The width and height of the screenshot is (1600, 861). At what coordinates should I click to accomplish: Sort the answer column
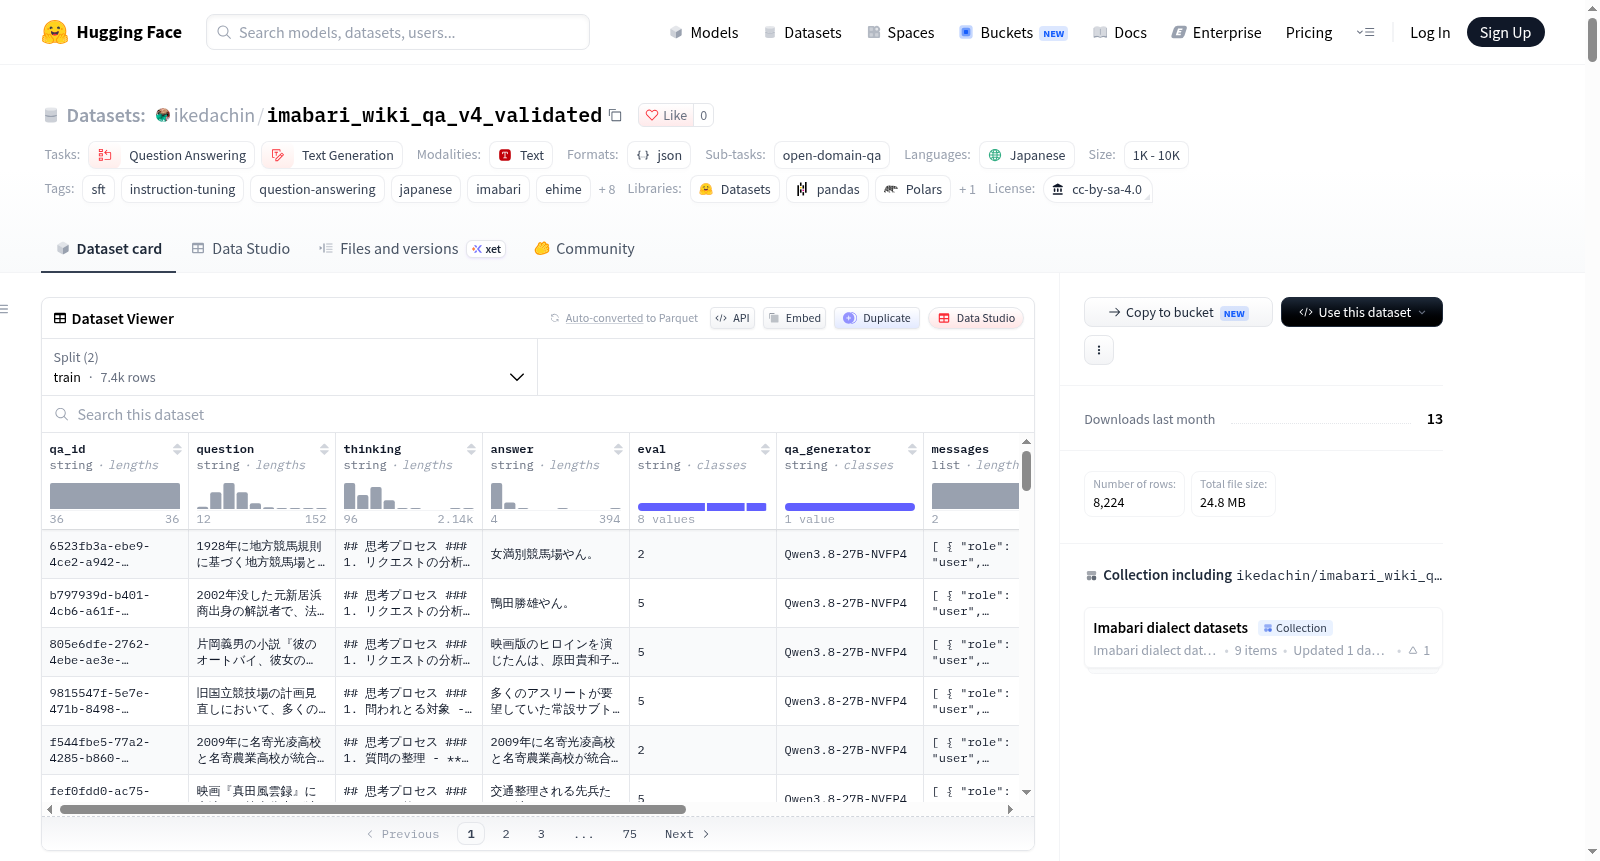tap(618, 449)
